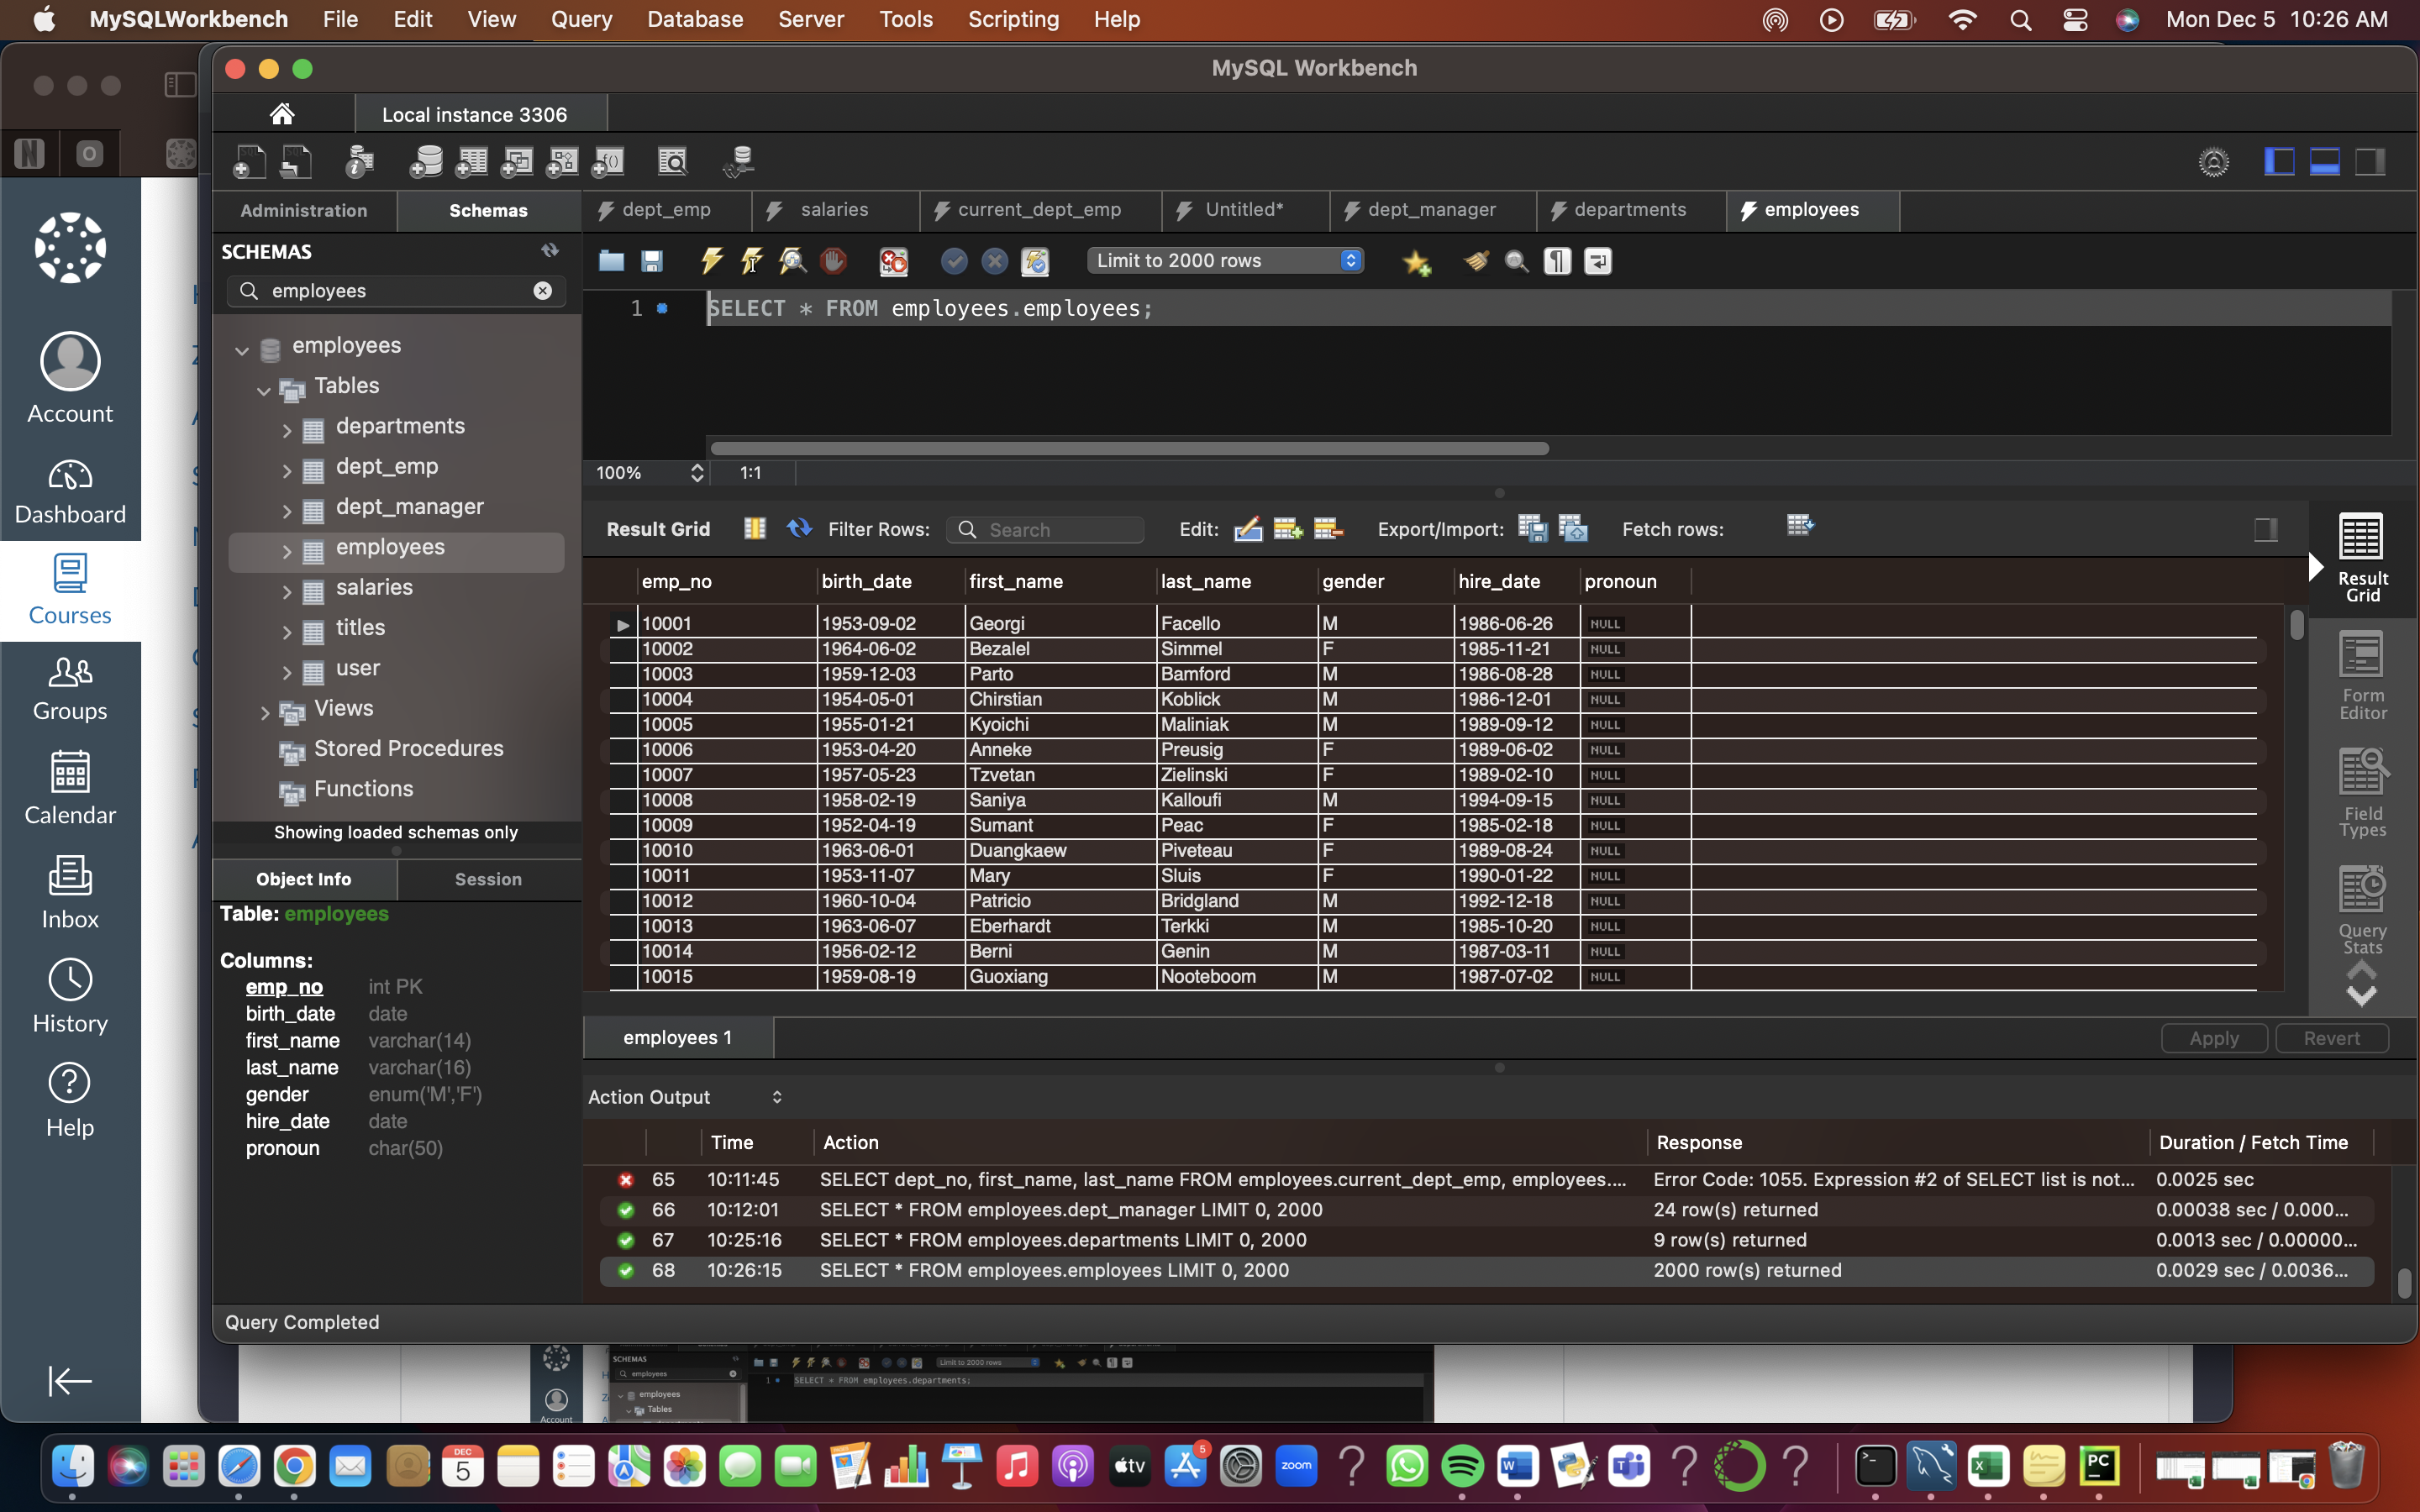Switch to the Session tab
This screenshot has height=1512, width=2420.
[488, 879]
